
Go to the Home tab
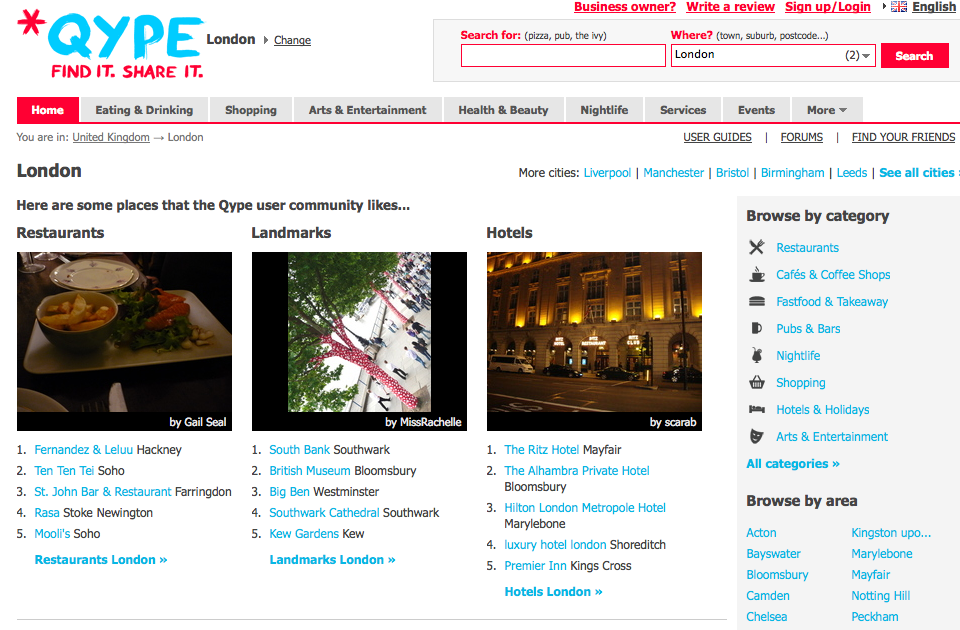pyautogui.click(x=48, y=110)
